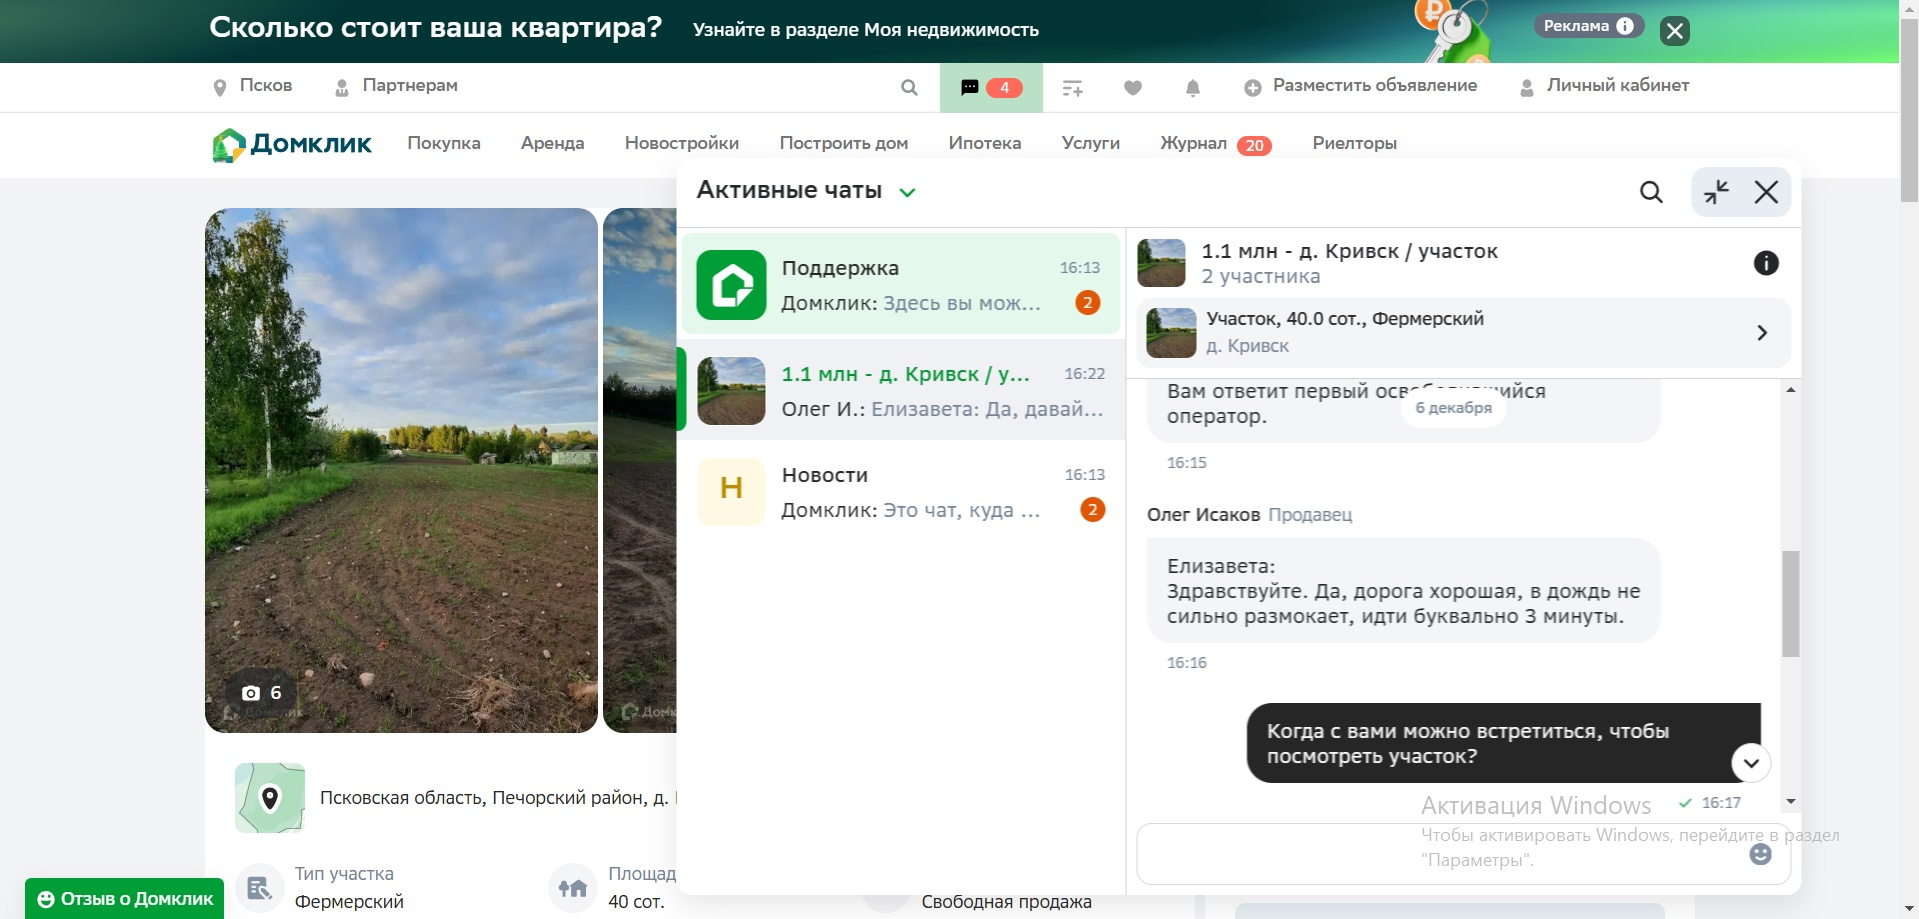This screenshot has height=919, width=1919.
Task: Open the Ипотека menu item
Action: (984, 143)
